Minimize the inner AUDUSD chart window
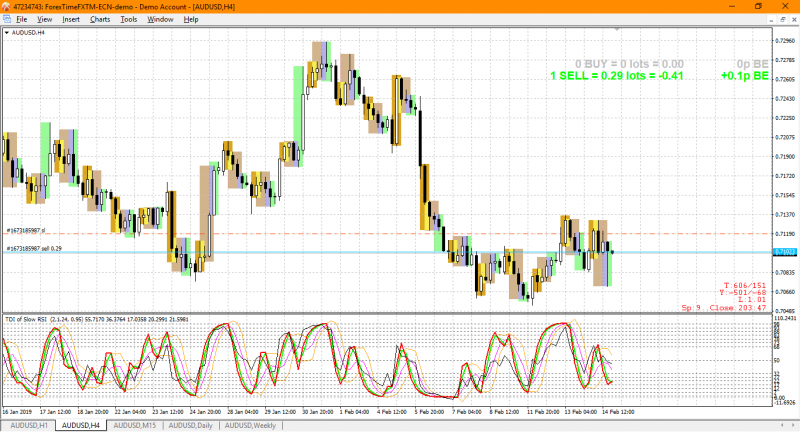 (x=771, y=19)
